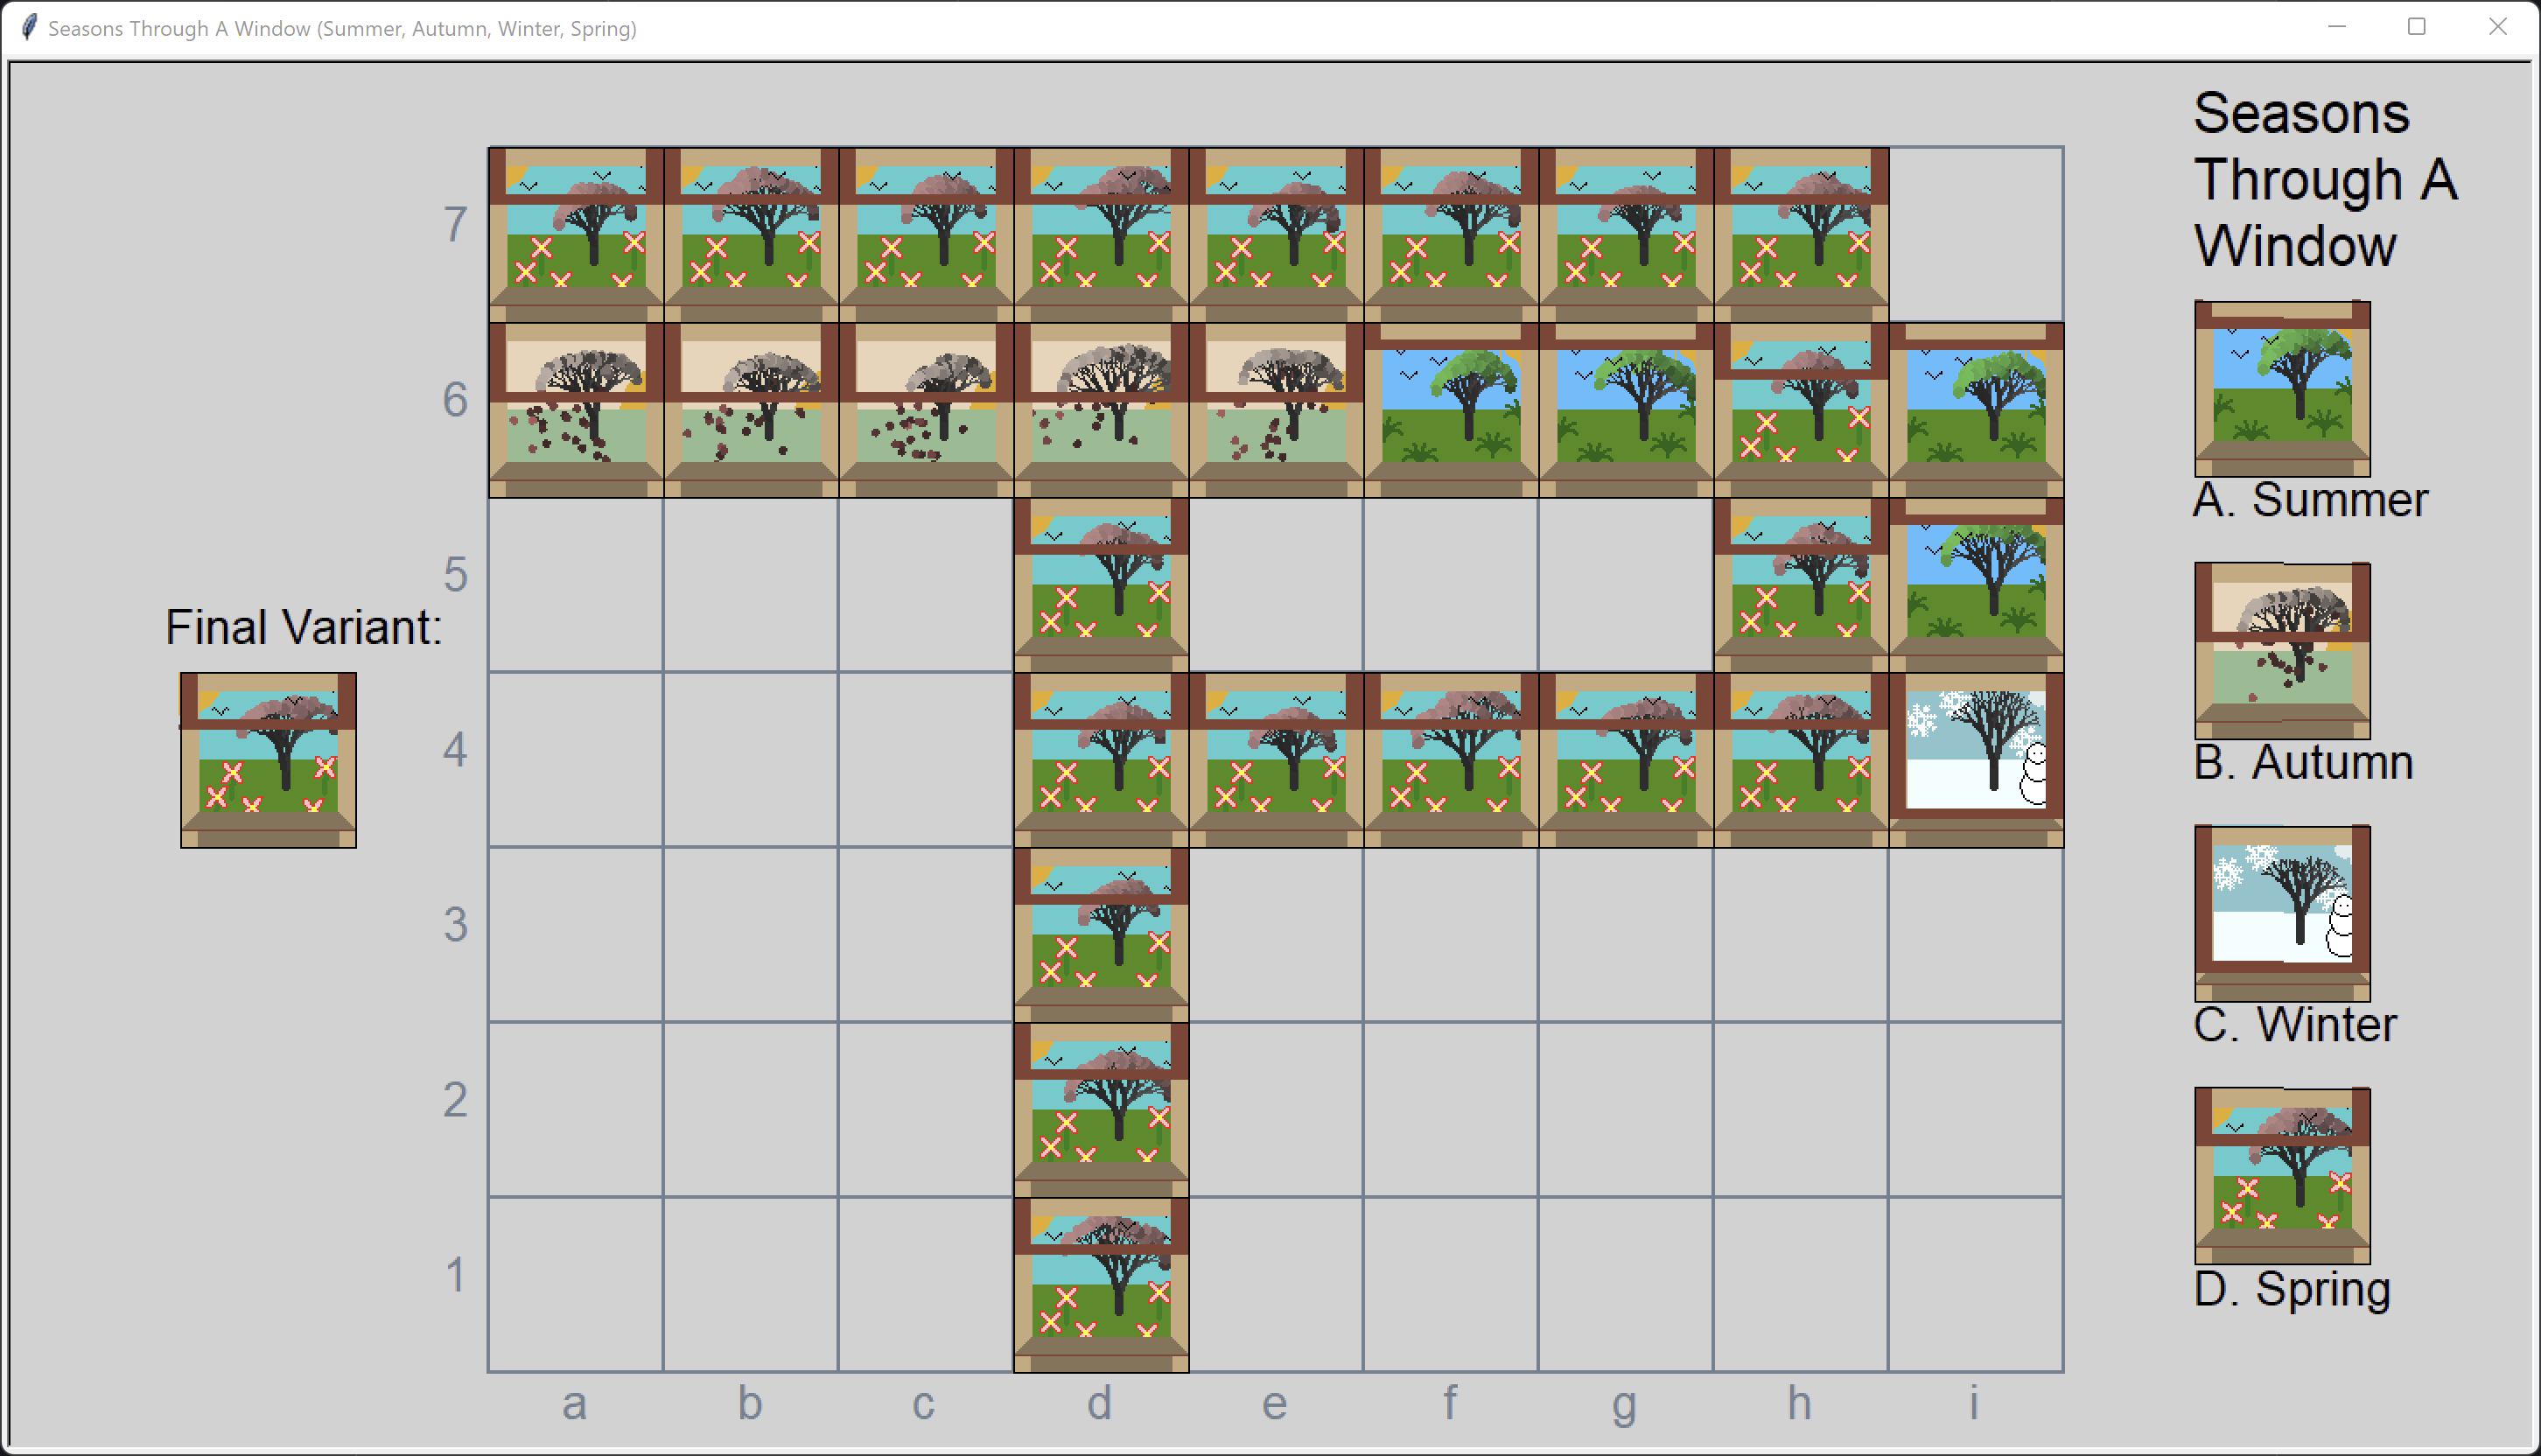Select the autumn tile at cell a6

tap(575, 410)
